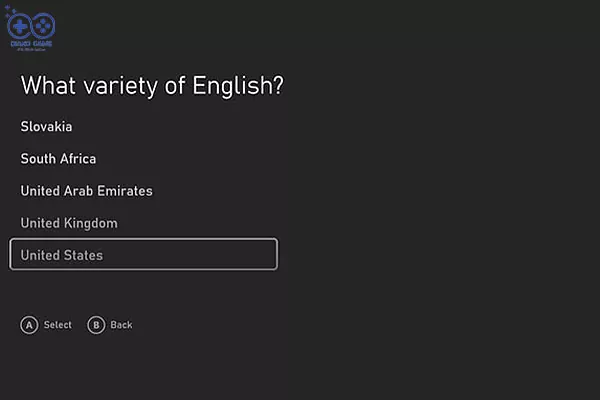The height and width of the screenshot is (400, 600).
Task: Choose Slovakia as English variety
Action: coord(46,127)
